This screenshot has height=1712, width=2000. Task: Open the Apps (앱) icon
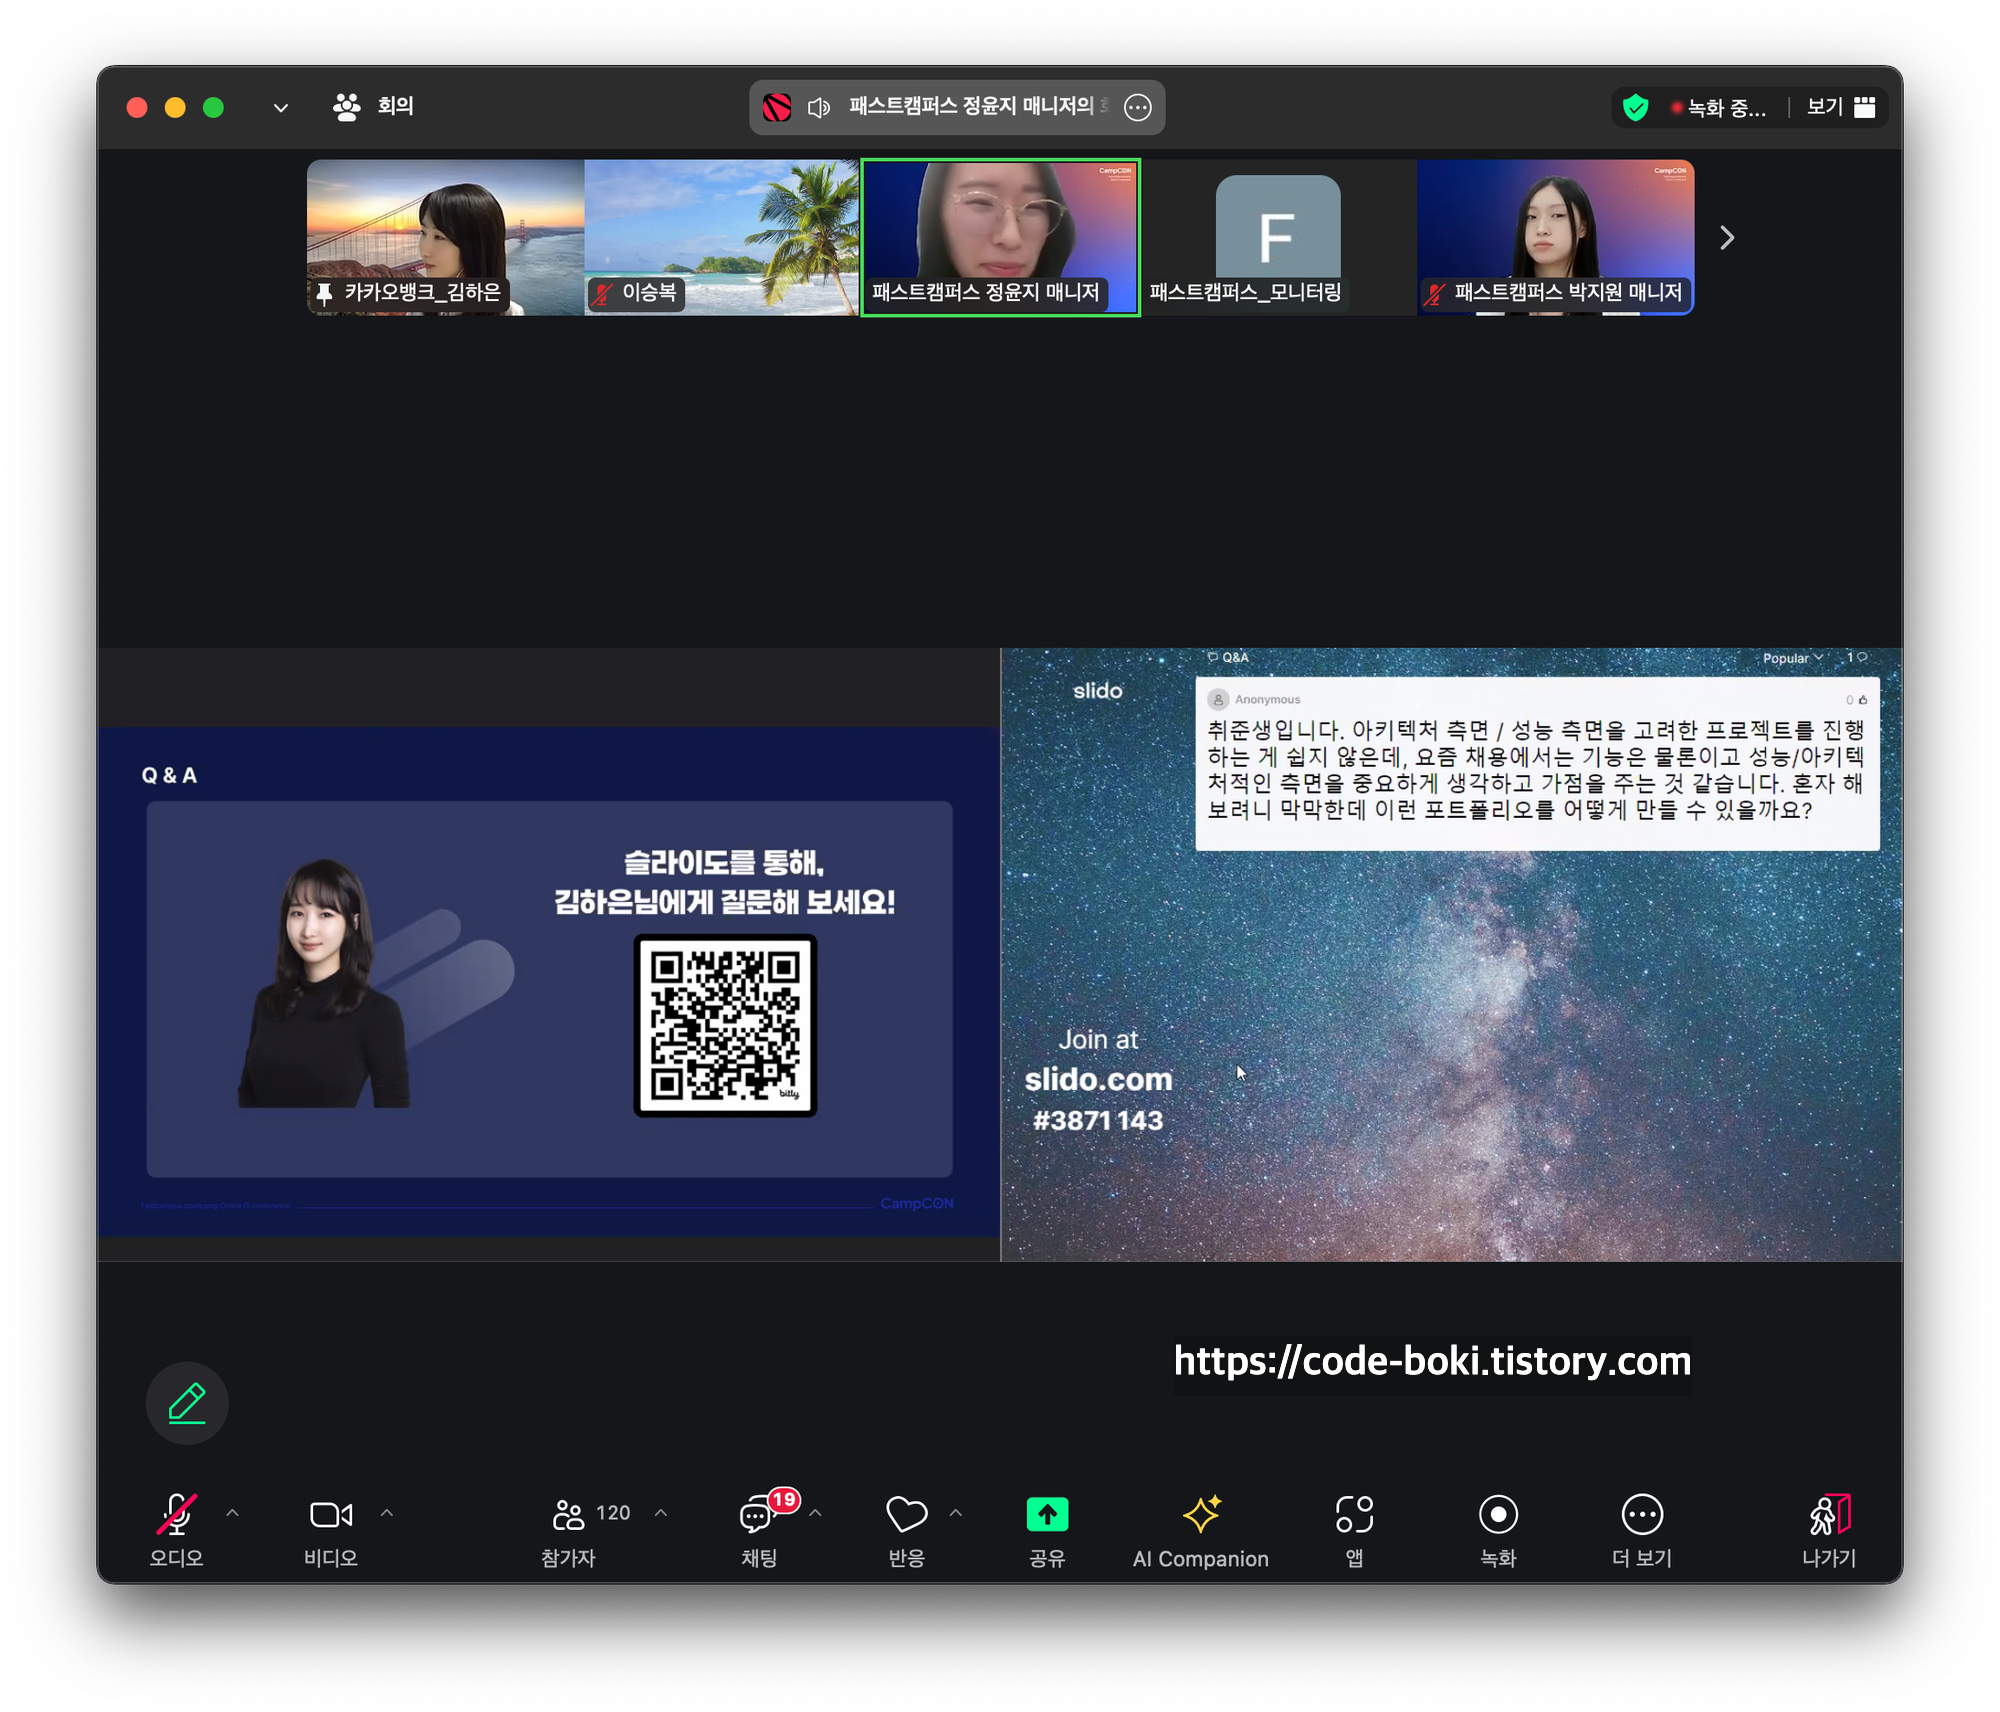point(1354,1515)
